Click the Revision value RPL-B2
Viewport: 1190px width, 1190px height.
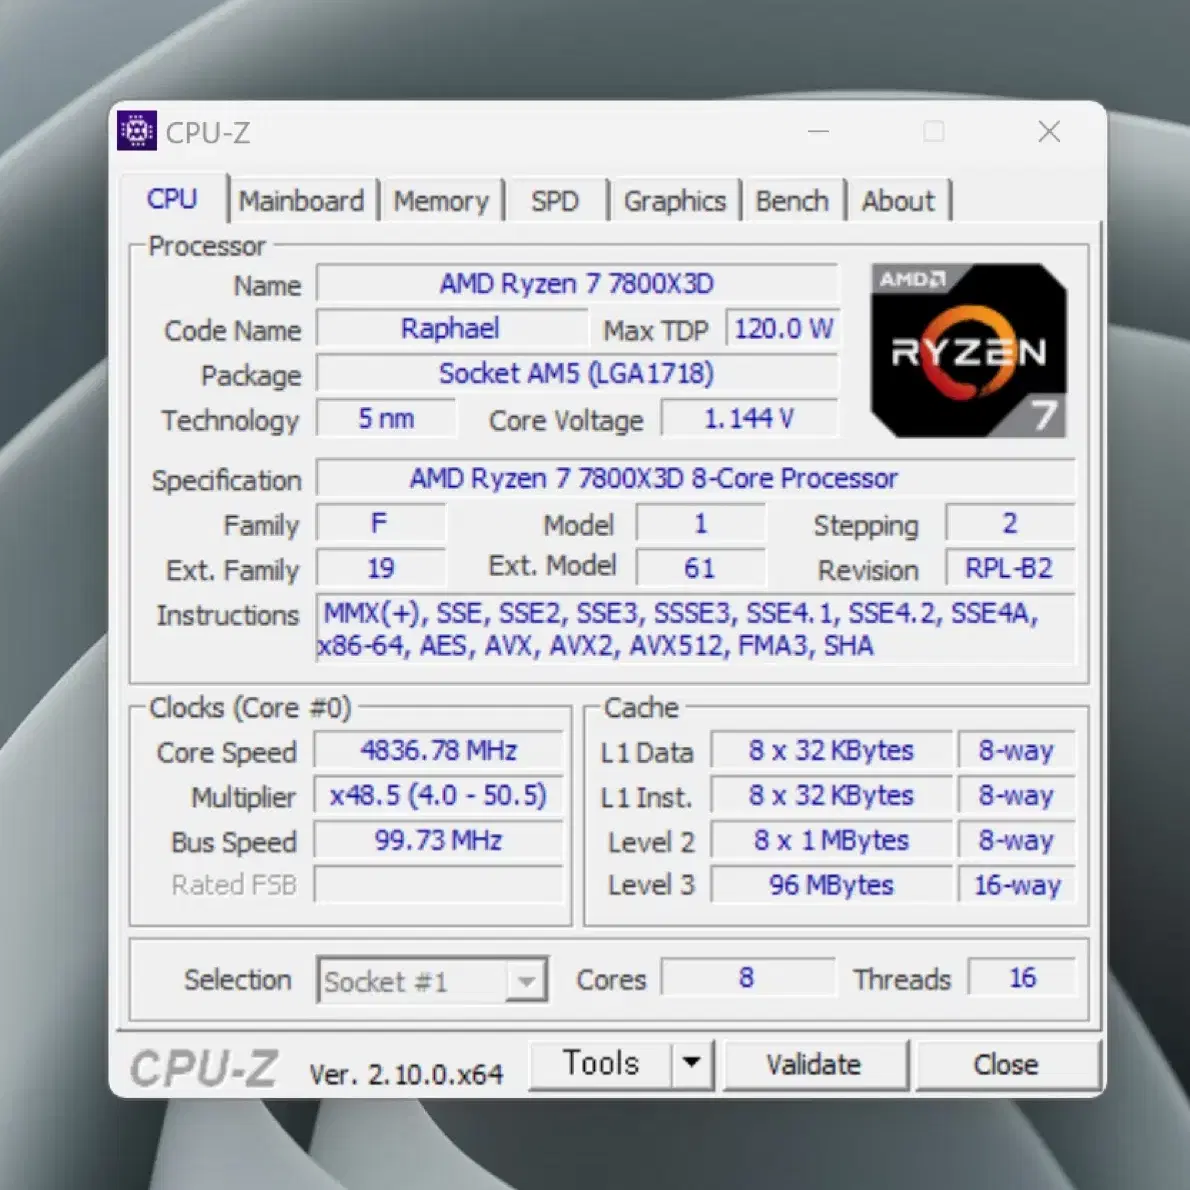click(x=1010, y=568)
